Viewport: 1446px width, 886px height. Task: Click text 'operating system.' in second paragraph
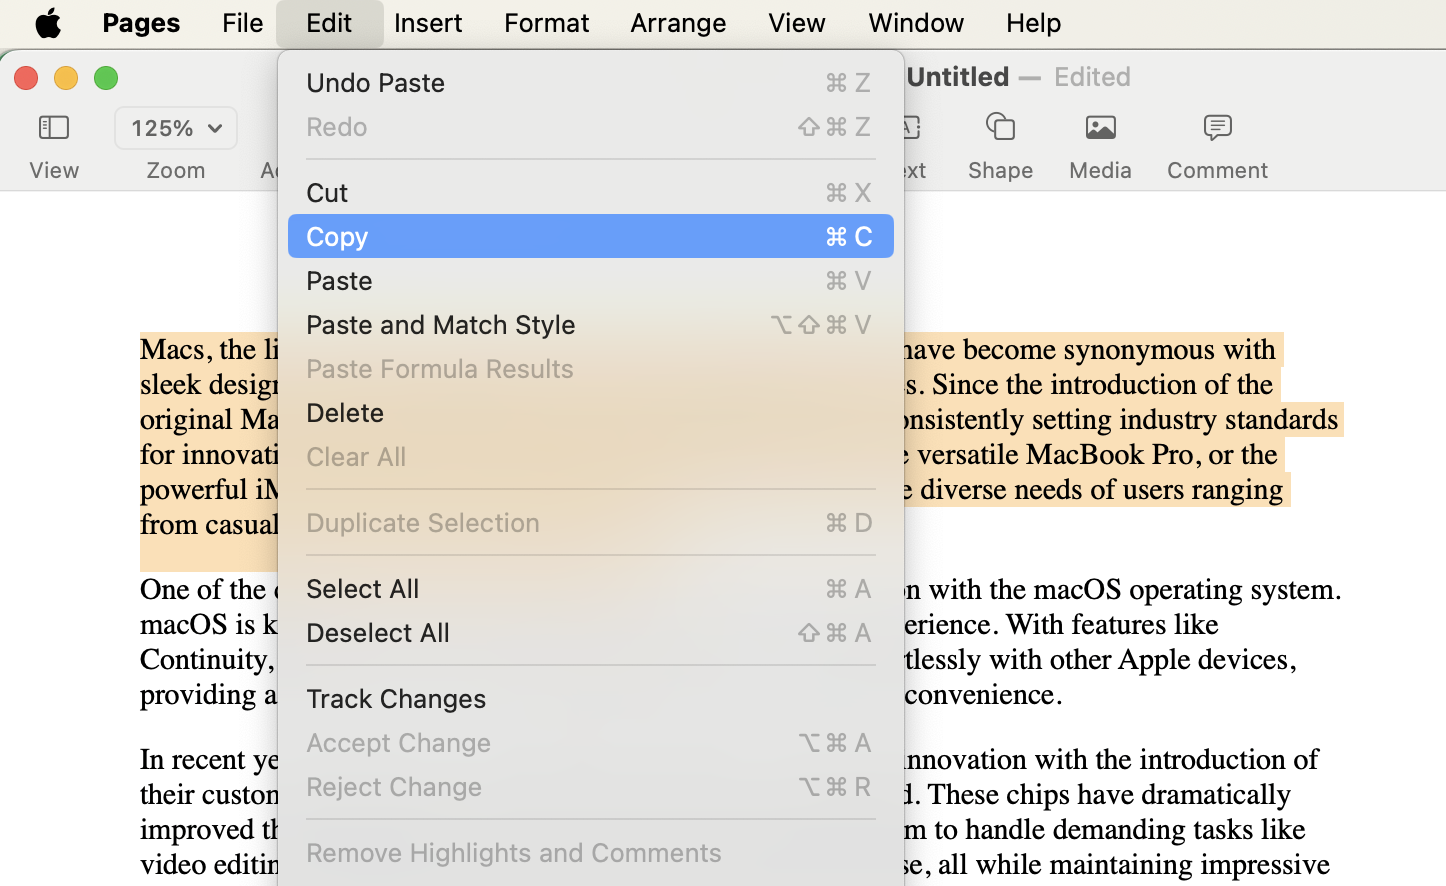point(1237,589)
